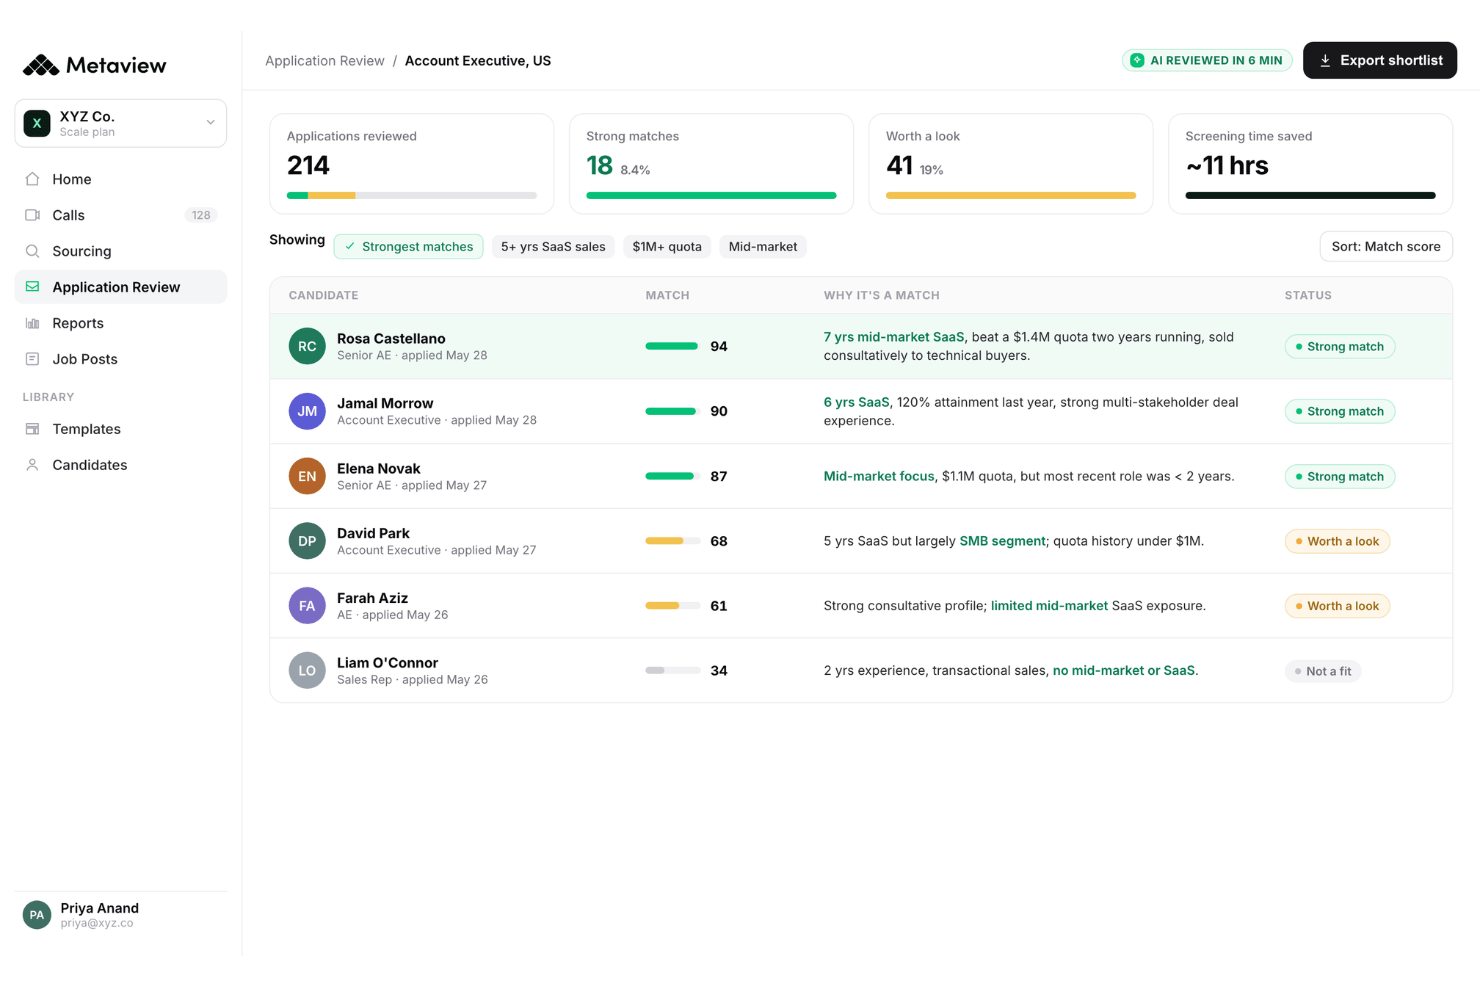Expand the XYZ Co. workspace switcher chevron
Viewport: 1480px width, 987px height.
coord(211,123)
